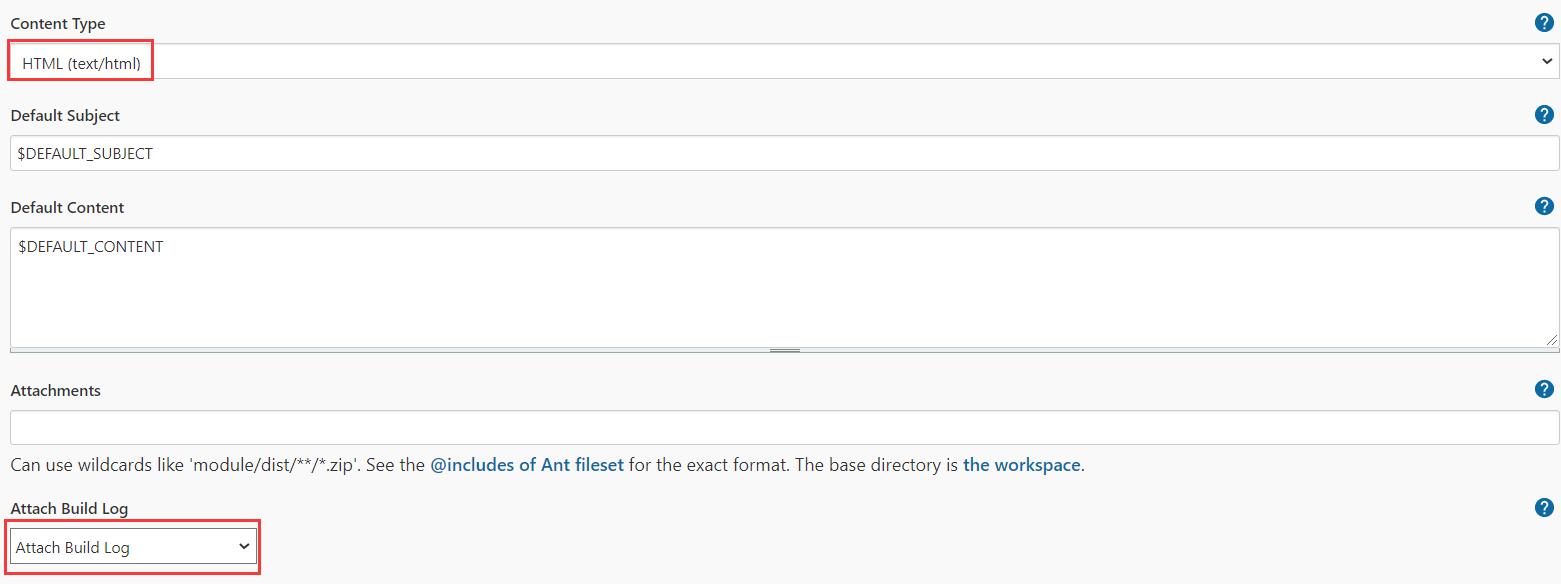
Task: Focus the $DEFAULT_SUBJECT input field
Action: coord(784,154)
